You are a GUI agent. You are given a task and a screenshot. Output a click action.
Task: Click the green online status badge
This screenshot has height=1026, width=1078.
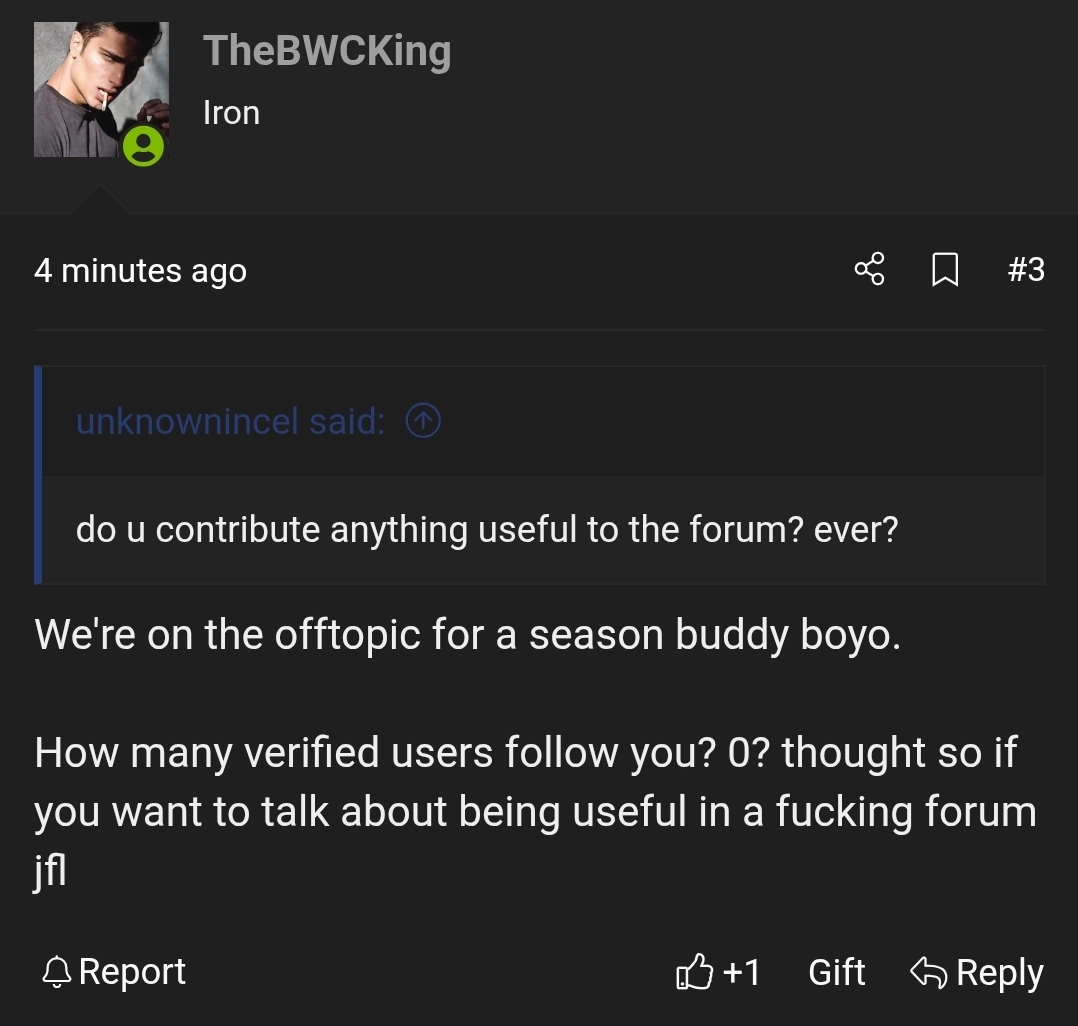[x=144, y=146]
